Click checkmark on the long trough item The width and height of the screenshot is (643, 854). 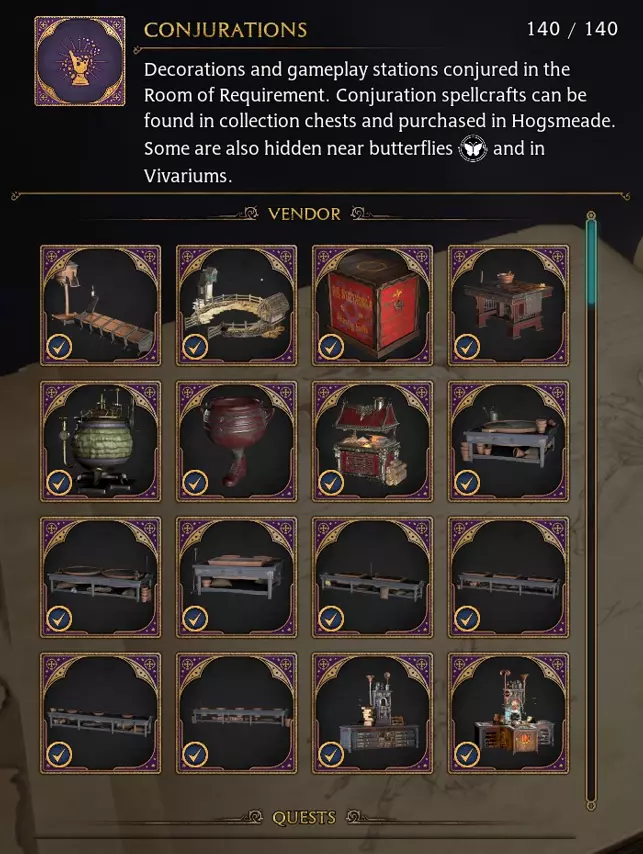59,347
